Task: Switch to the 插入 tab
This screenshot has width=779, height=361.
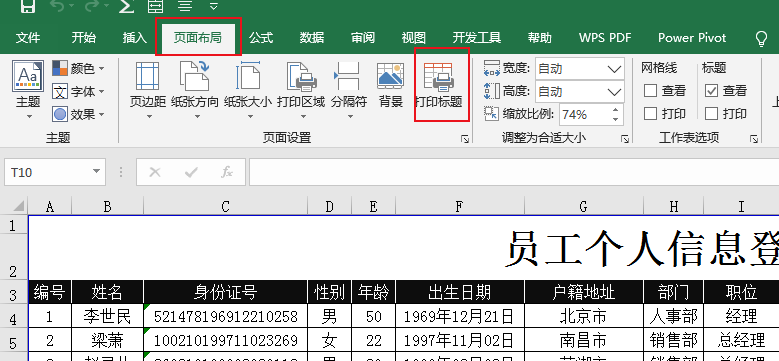Action: [x=135, y=38]
